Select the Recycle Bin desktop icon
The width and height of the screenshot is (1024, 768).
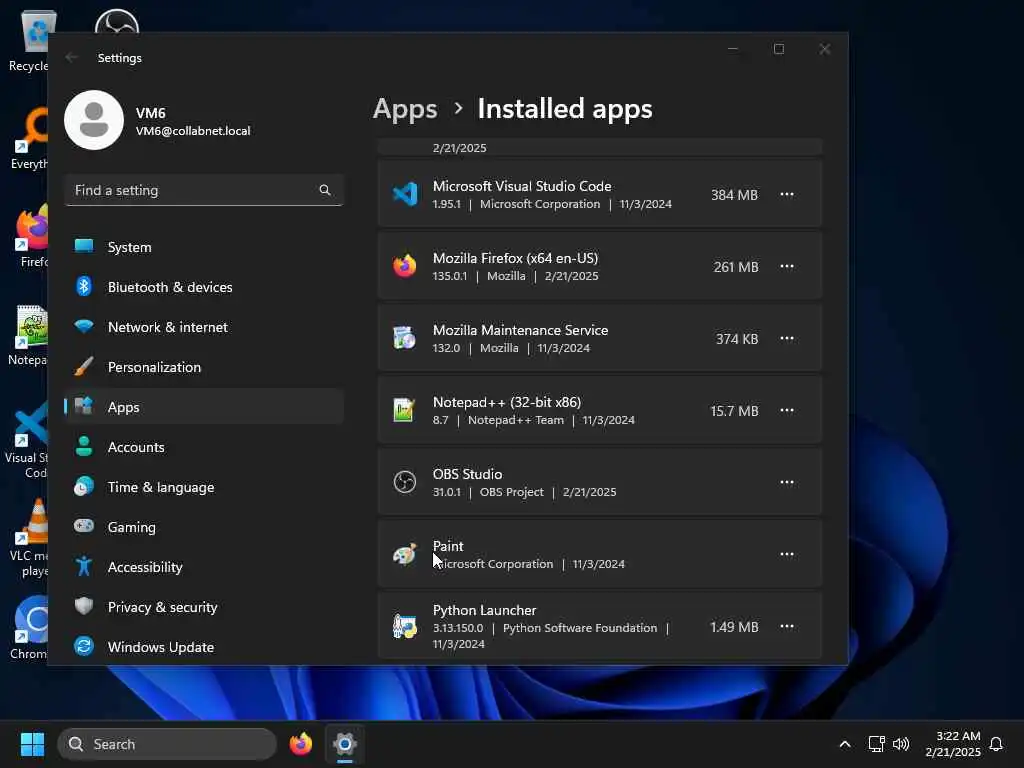[x=28, y=40]
